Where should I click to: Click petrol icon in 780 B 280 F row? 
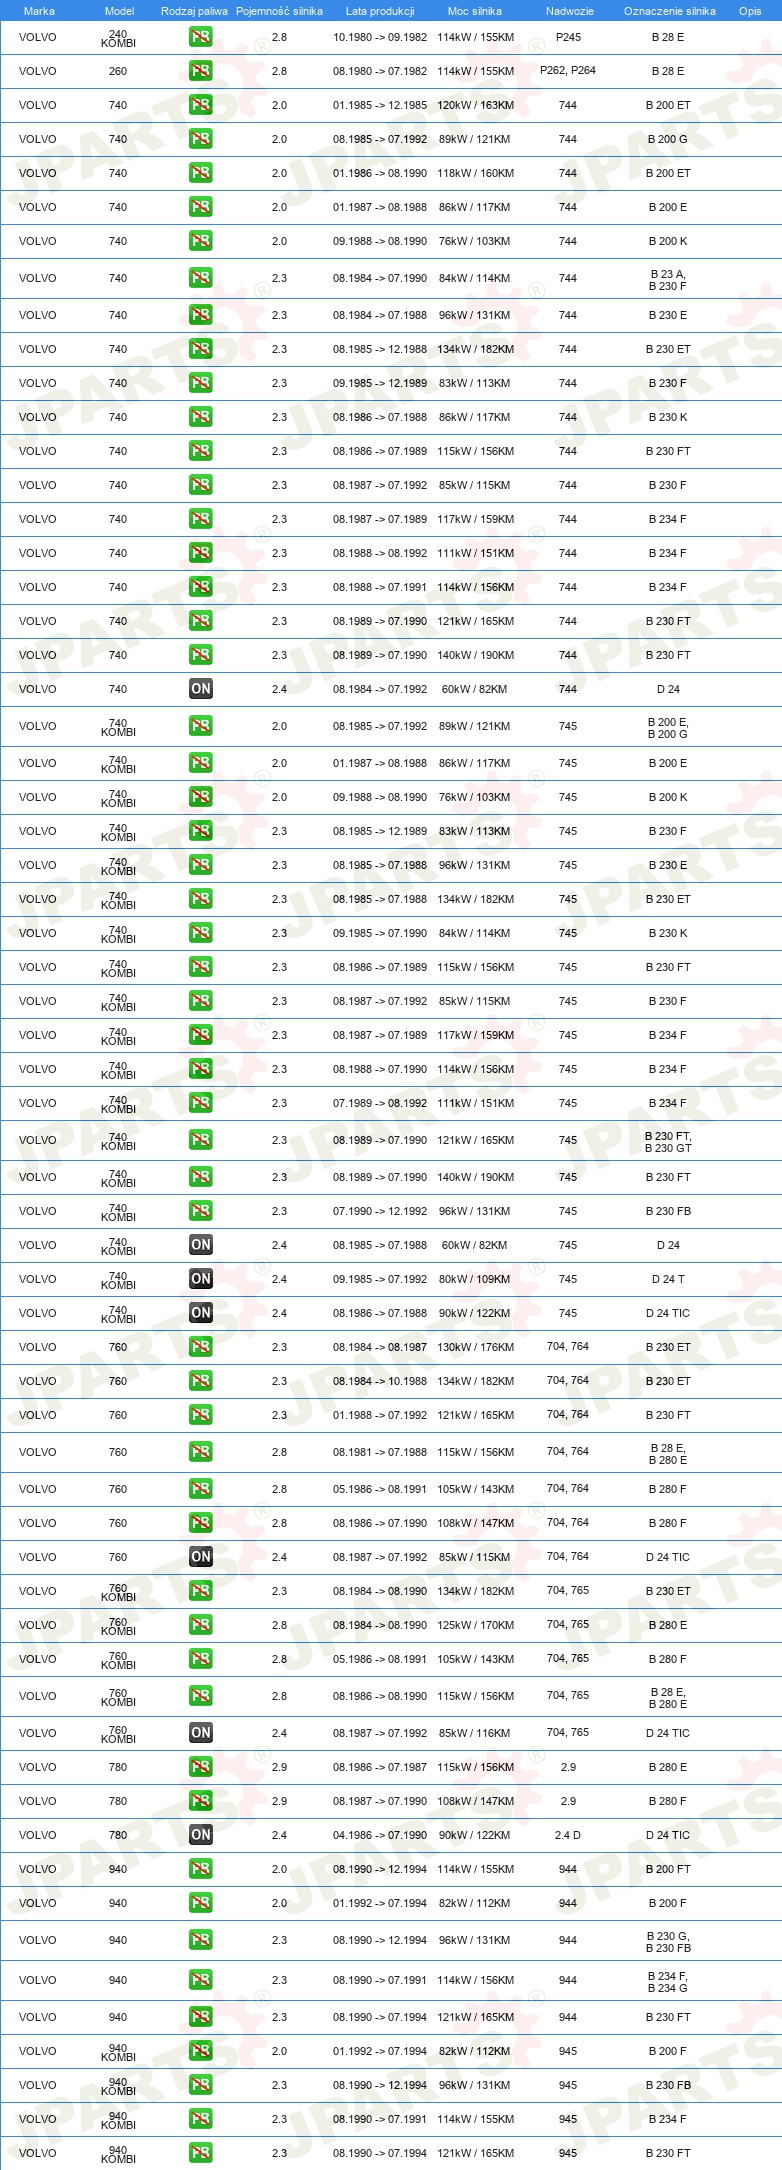coord(201,1801)
